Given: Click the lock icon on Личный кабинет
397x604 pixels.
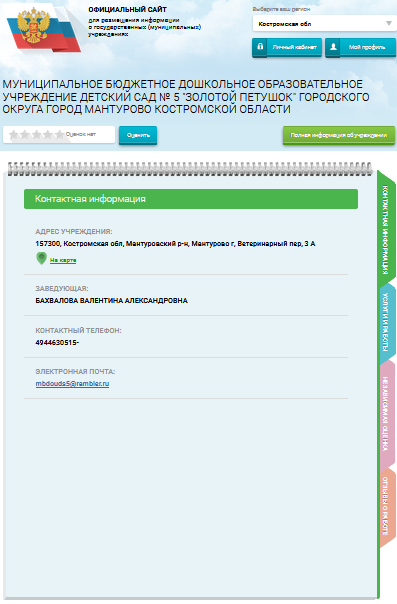Looking at the screenshot, I should click(x=260, y=47).
